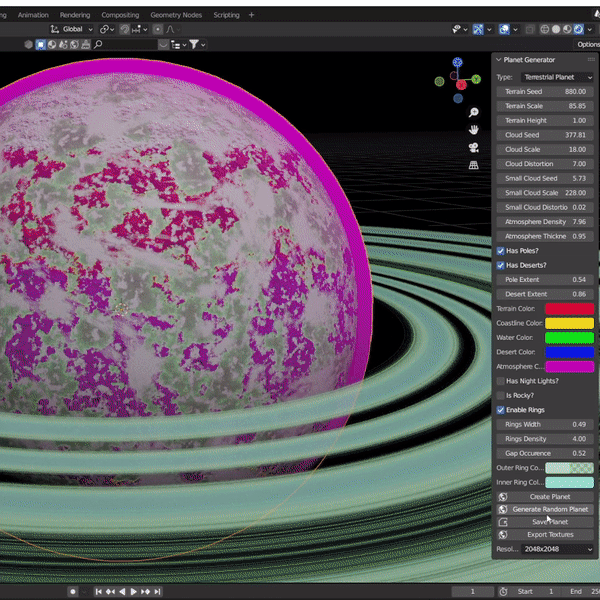The height and width of the screenshot is (600, 600).
Task: Switch perspective/orthographic with the grid icon
Action: point(474,165)
